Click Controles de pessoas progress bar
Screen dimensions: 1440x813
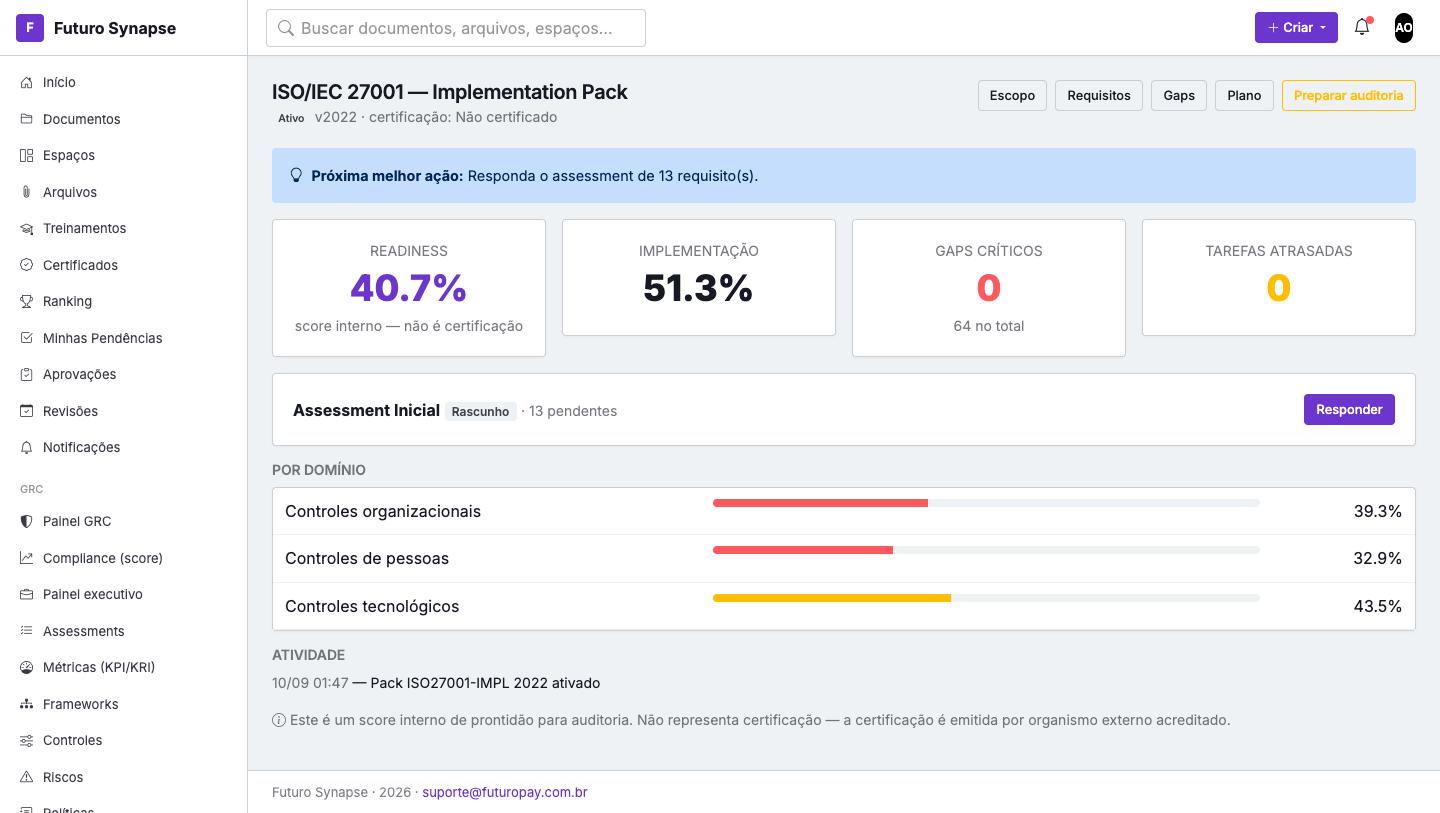click(986, 550)
